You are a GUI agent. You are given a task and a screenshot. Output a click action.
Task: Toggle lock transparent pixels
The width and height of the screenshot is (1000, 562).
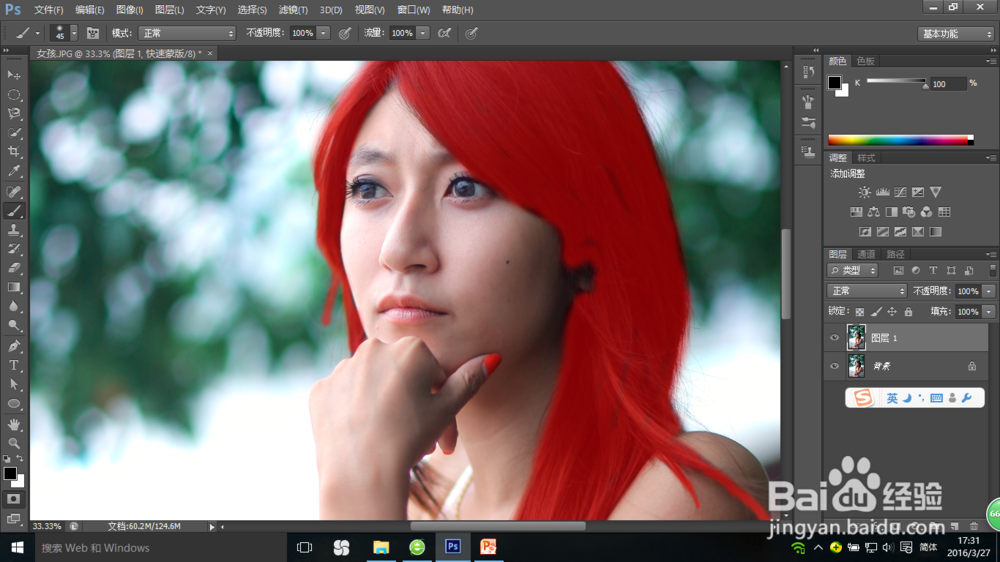pyautogui.click(x=860, y=312)
